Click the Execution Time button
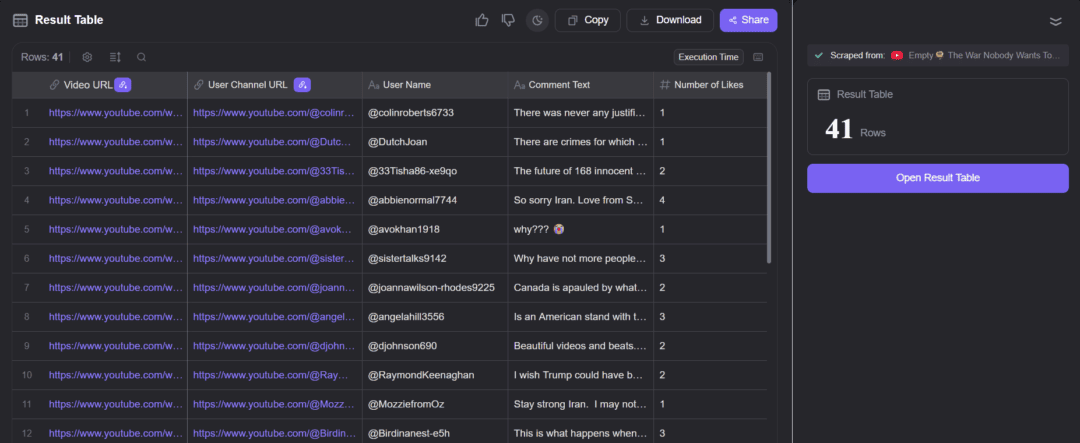The width and height of the screenshot is (1080, 443). 709,57
